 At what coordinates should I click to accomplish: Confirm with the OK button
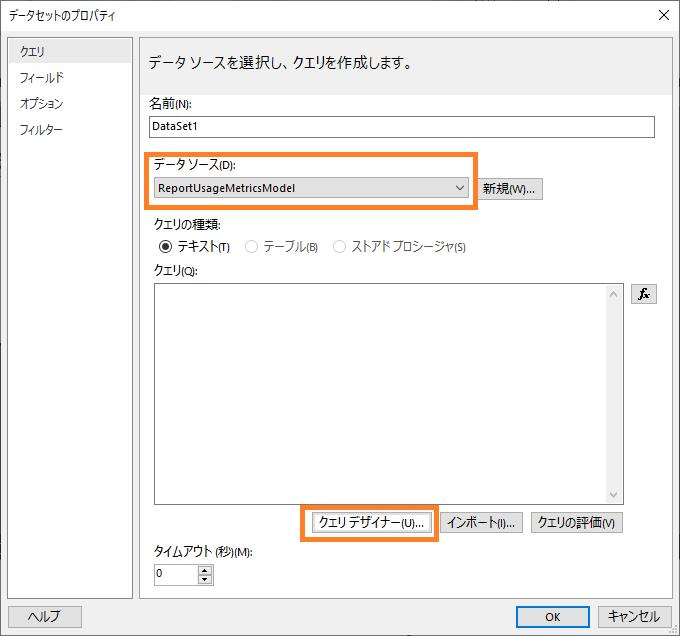coord(552,617)
